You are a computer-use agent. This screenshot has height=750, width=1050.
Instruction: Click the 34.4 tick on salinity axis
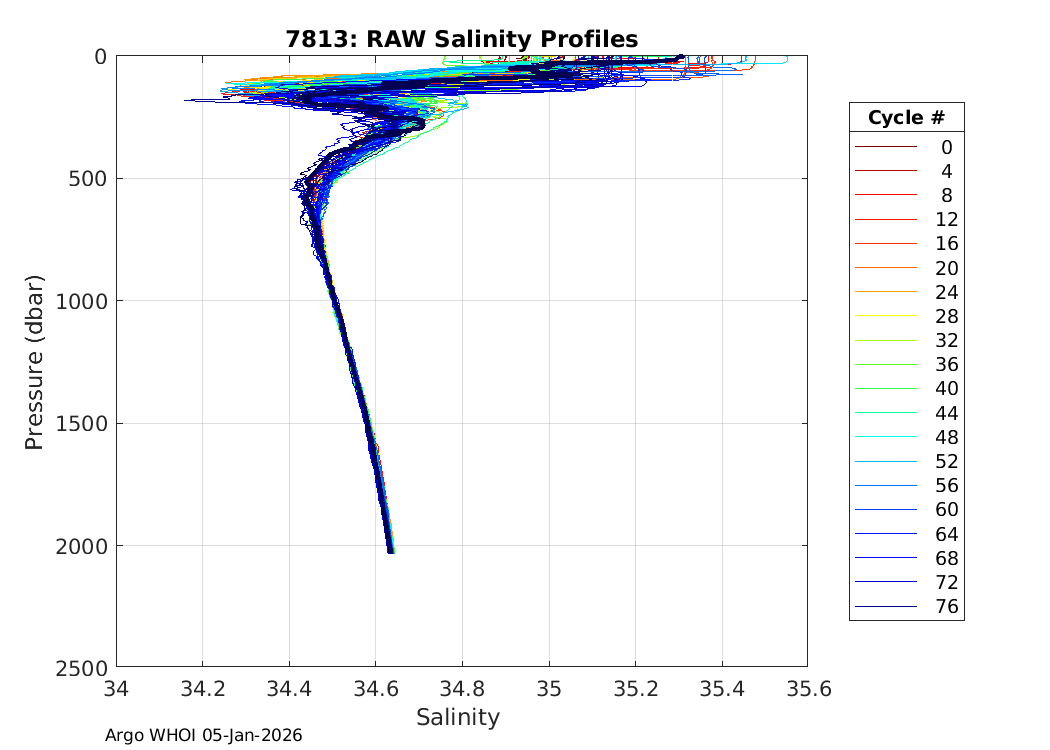(289, 689)
